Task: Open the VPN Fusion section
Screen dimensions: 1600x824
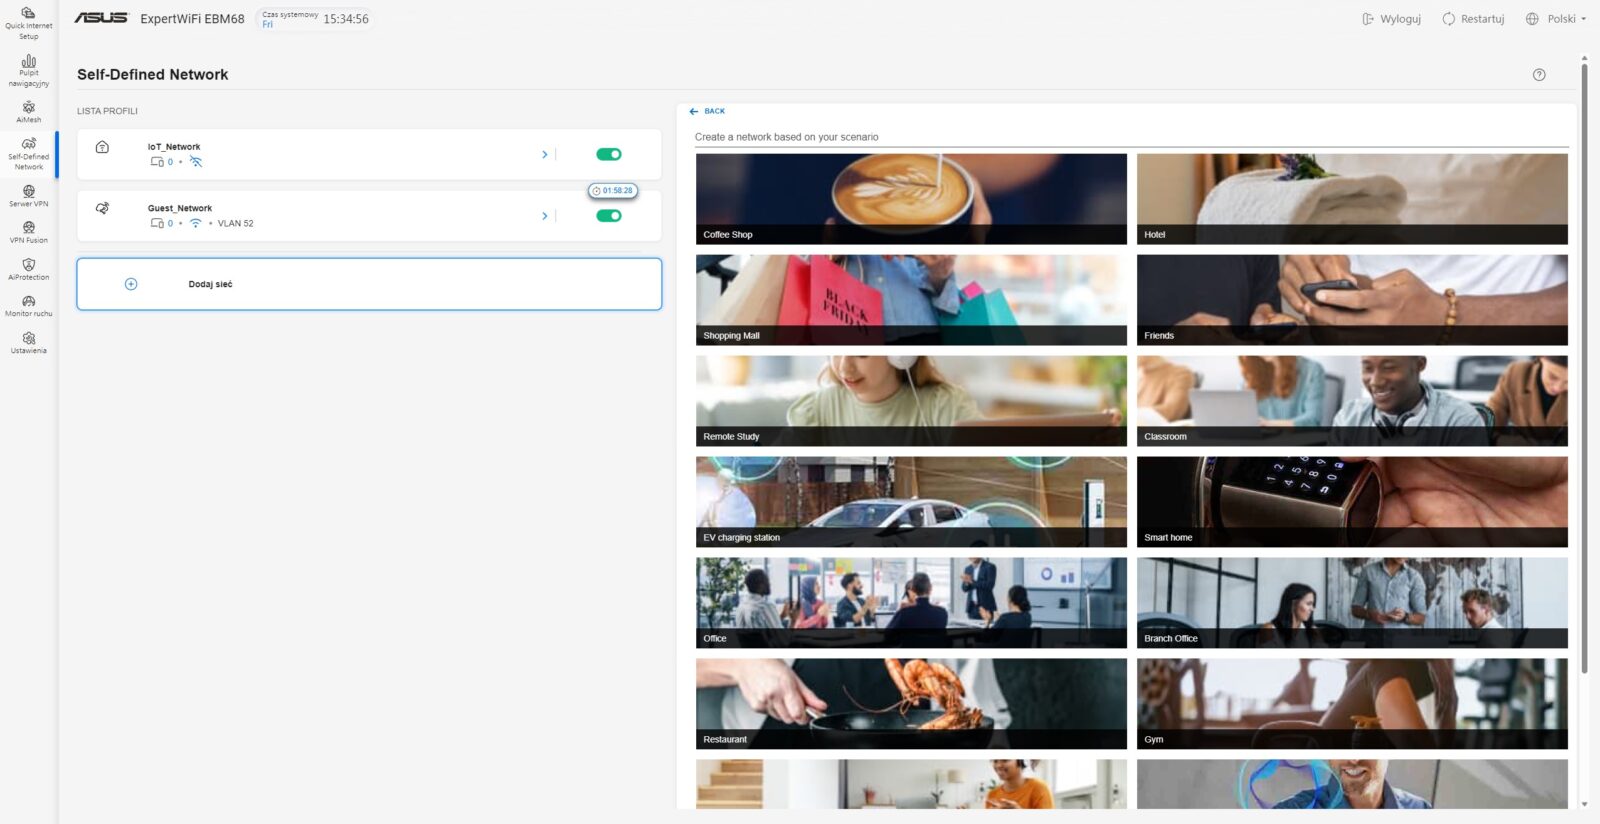Action: [x=28, y=232]
